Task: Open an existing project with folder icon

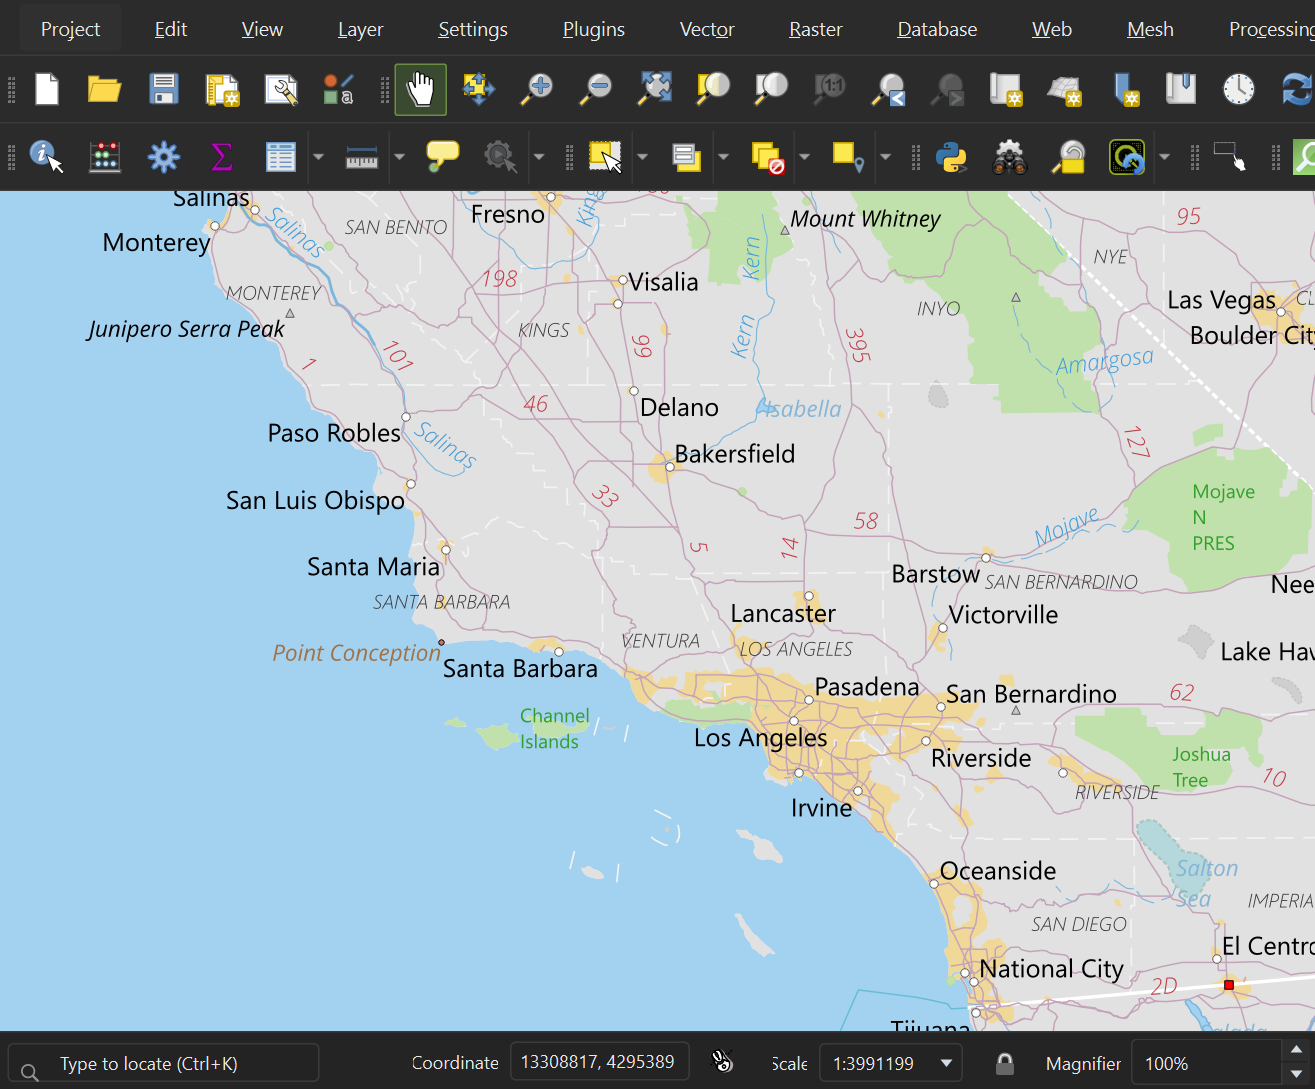Action: tap(104, 89)
